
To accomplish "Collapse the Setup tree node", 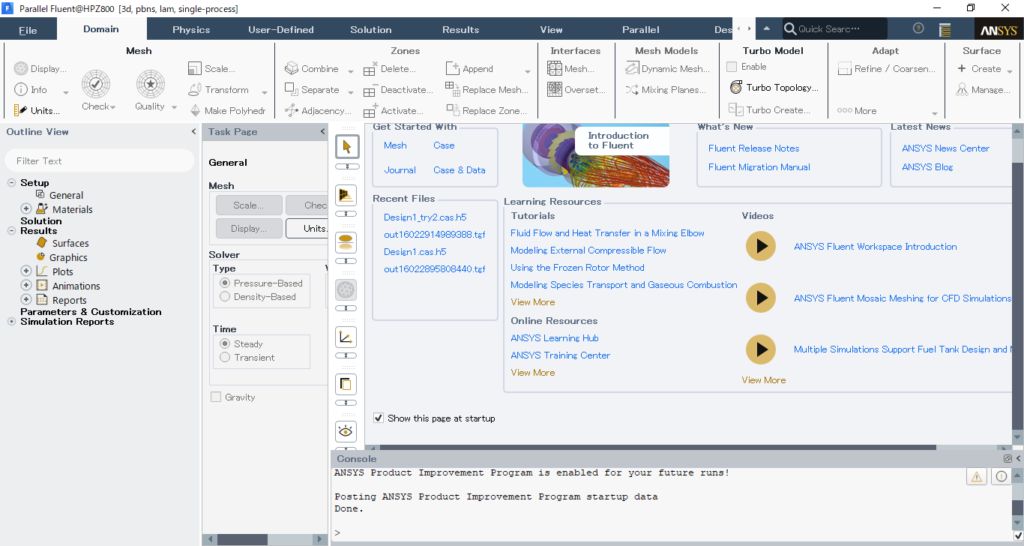I will pos(11,183).
